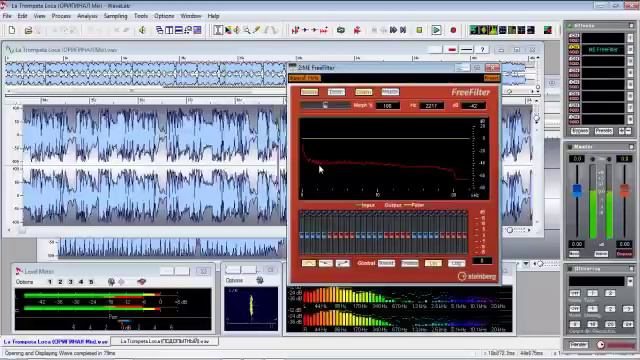Screen dimensions: 640x360
Task: Open the Process menu
Action: pos(61,16)
